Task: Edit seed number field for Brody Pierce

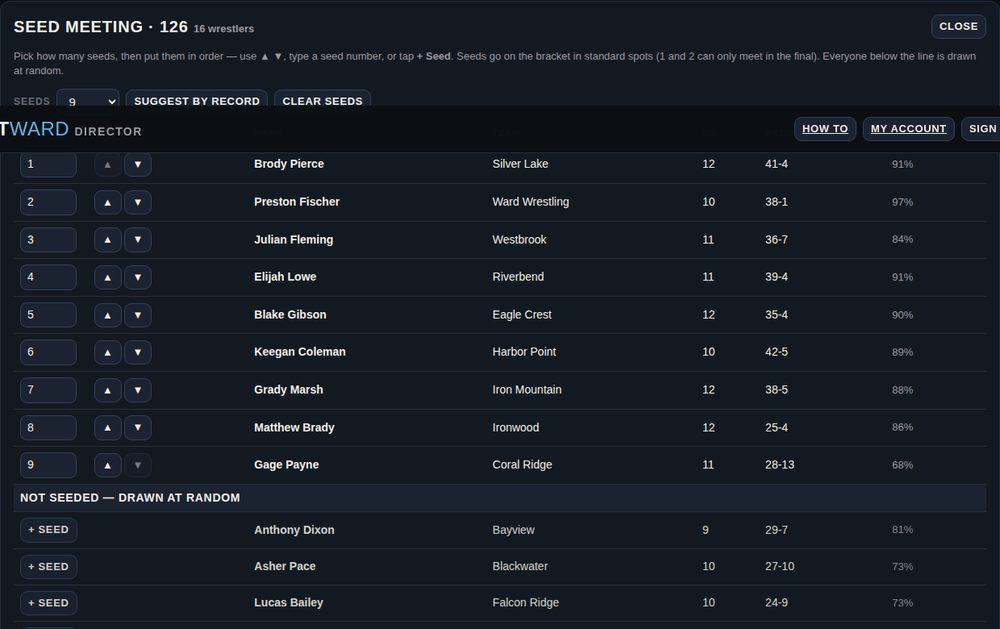Action: [x=48, y=165]
